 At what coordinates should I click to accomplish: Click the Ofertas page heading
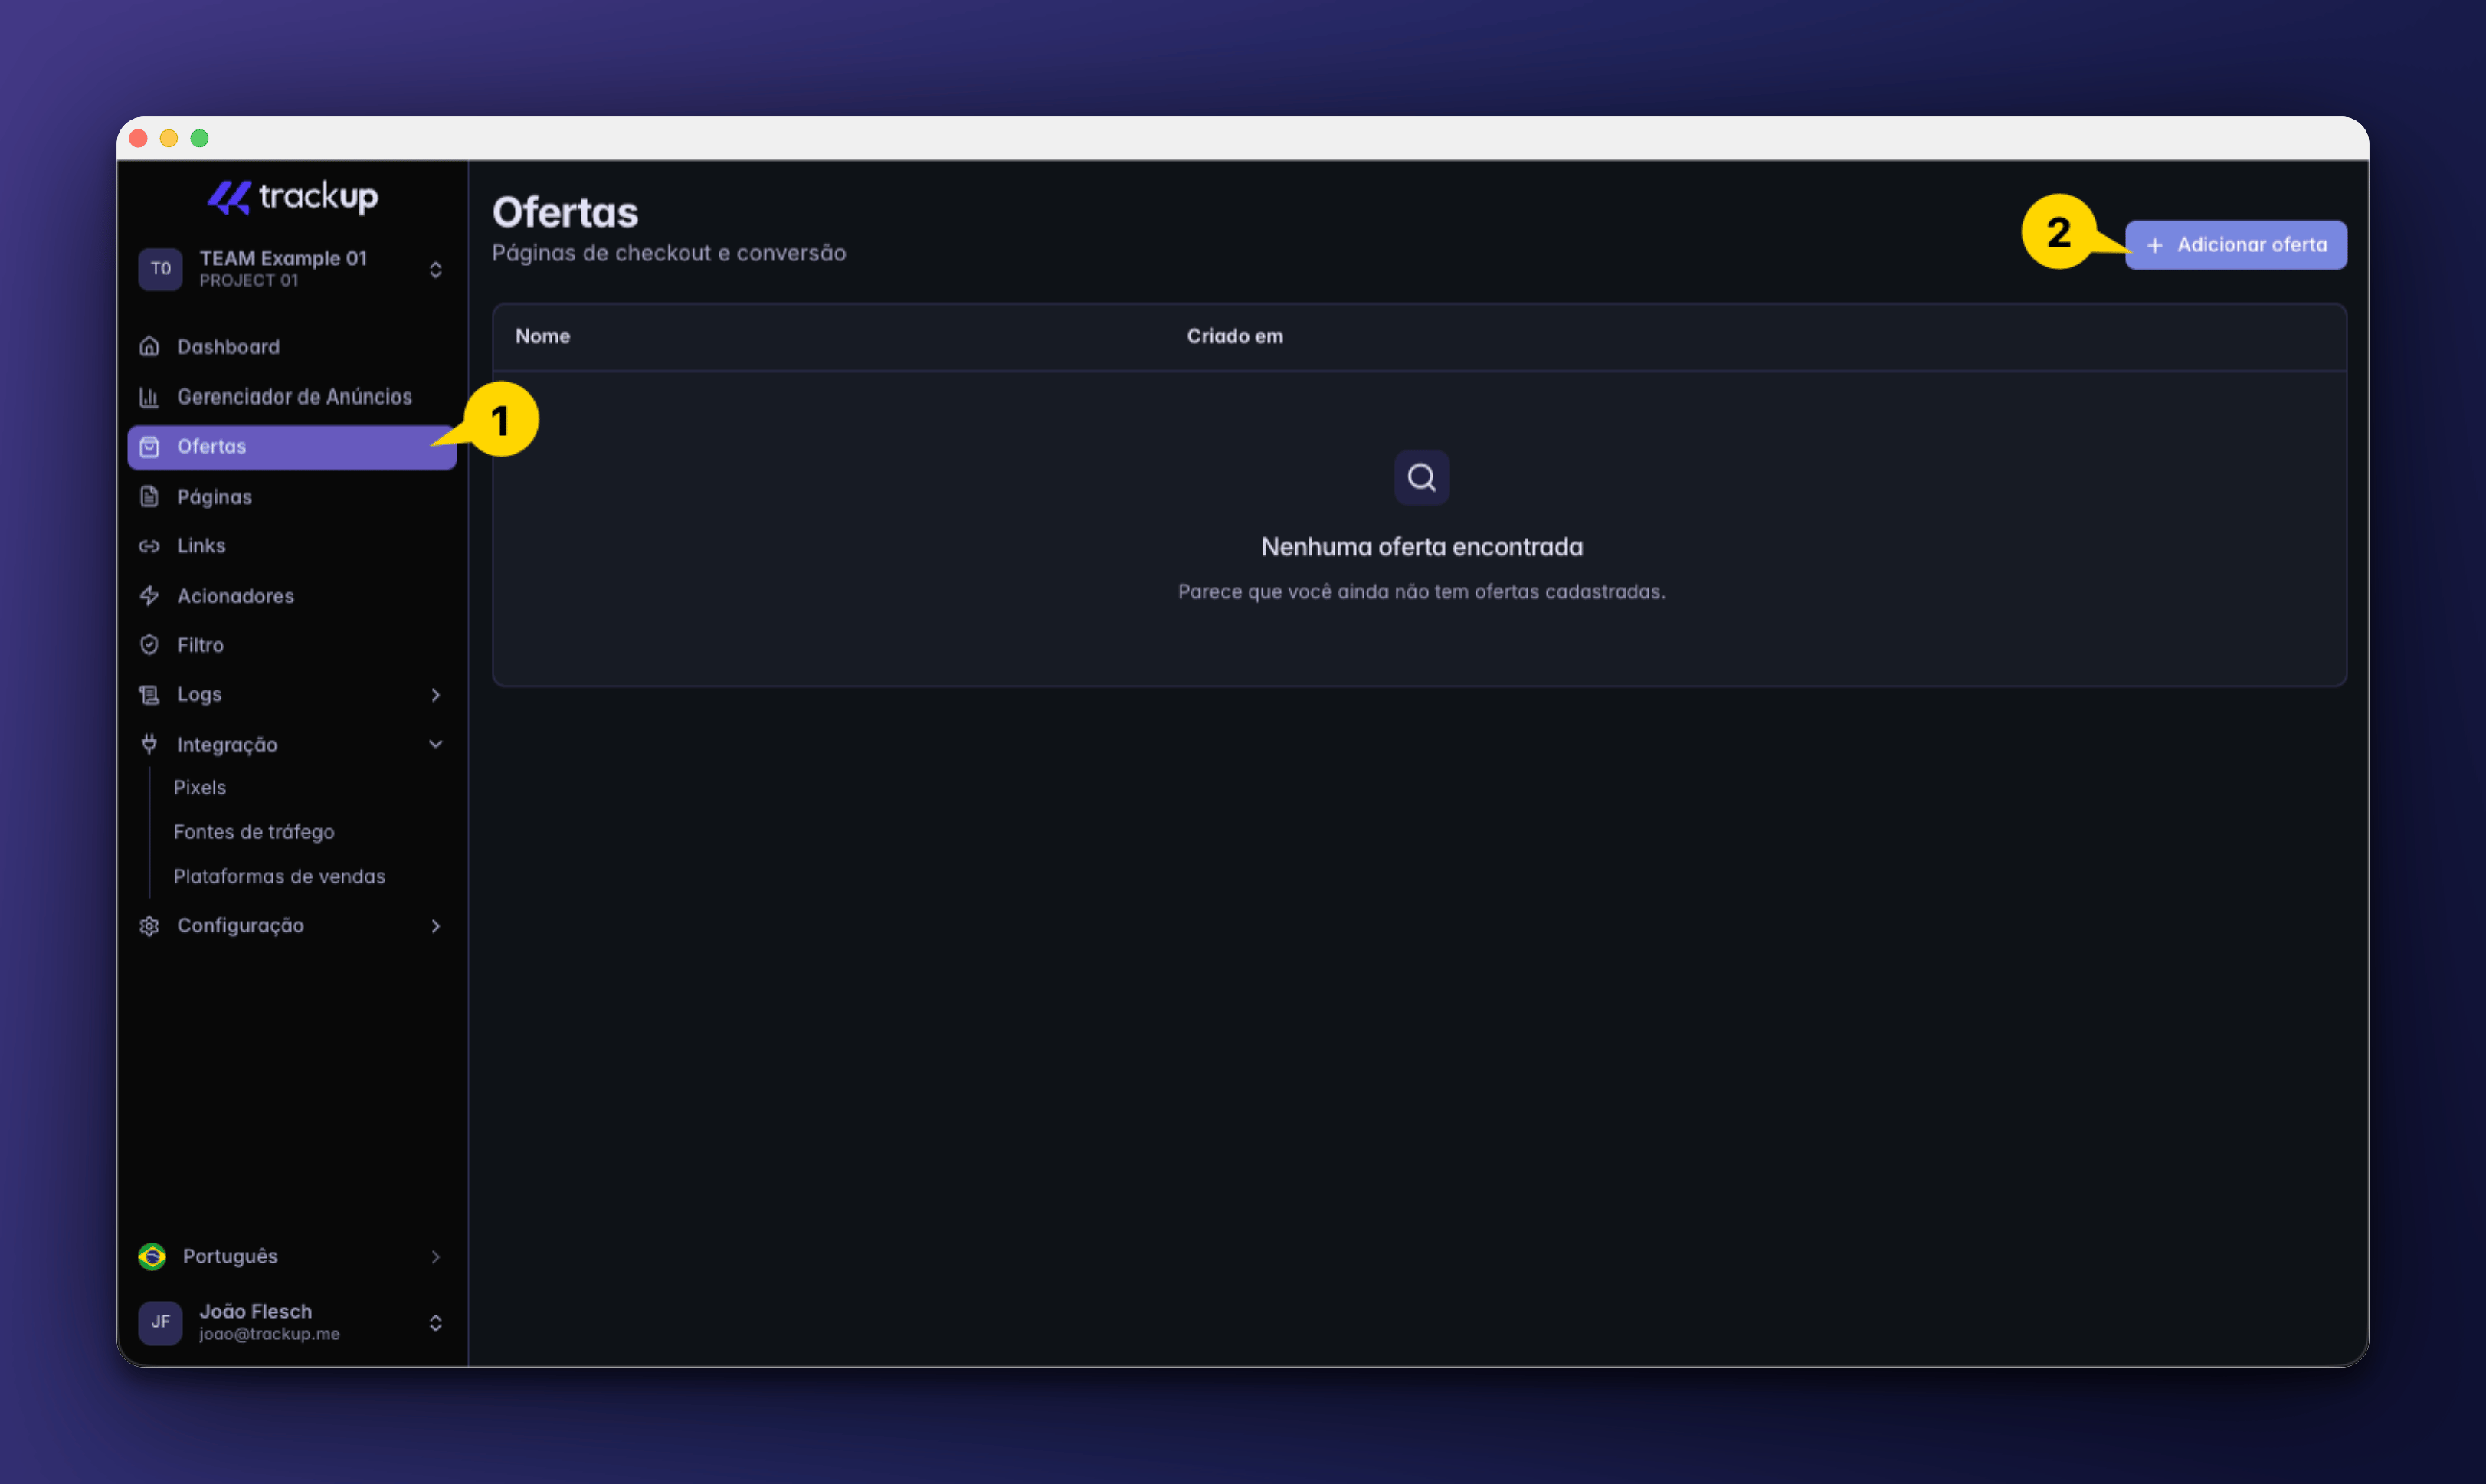coord(565,212)
